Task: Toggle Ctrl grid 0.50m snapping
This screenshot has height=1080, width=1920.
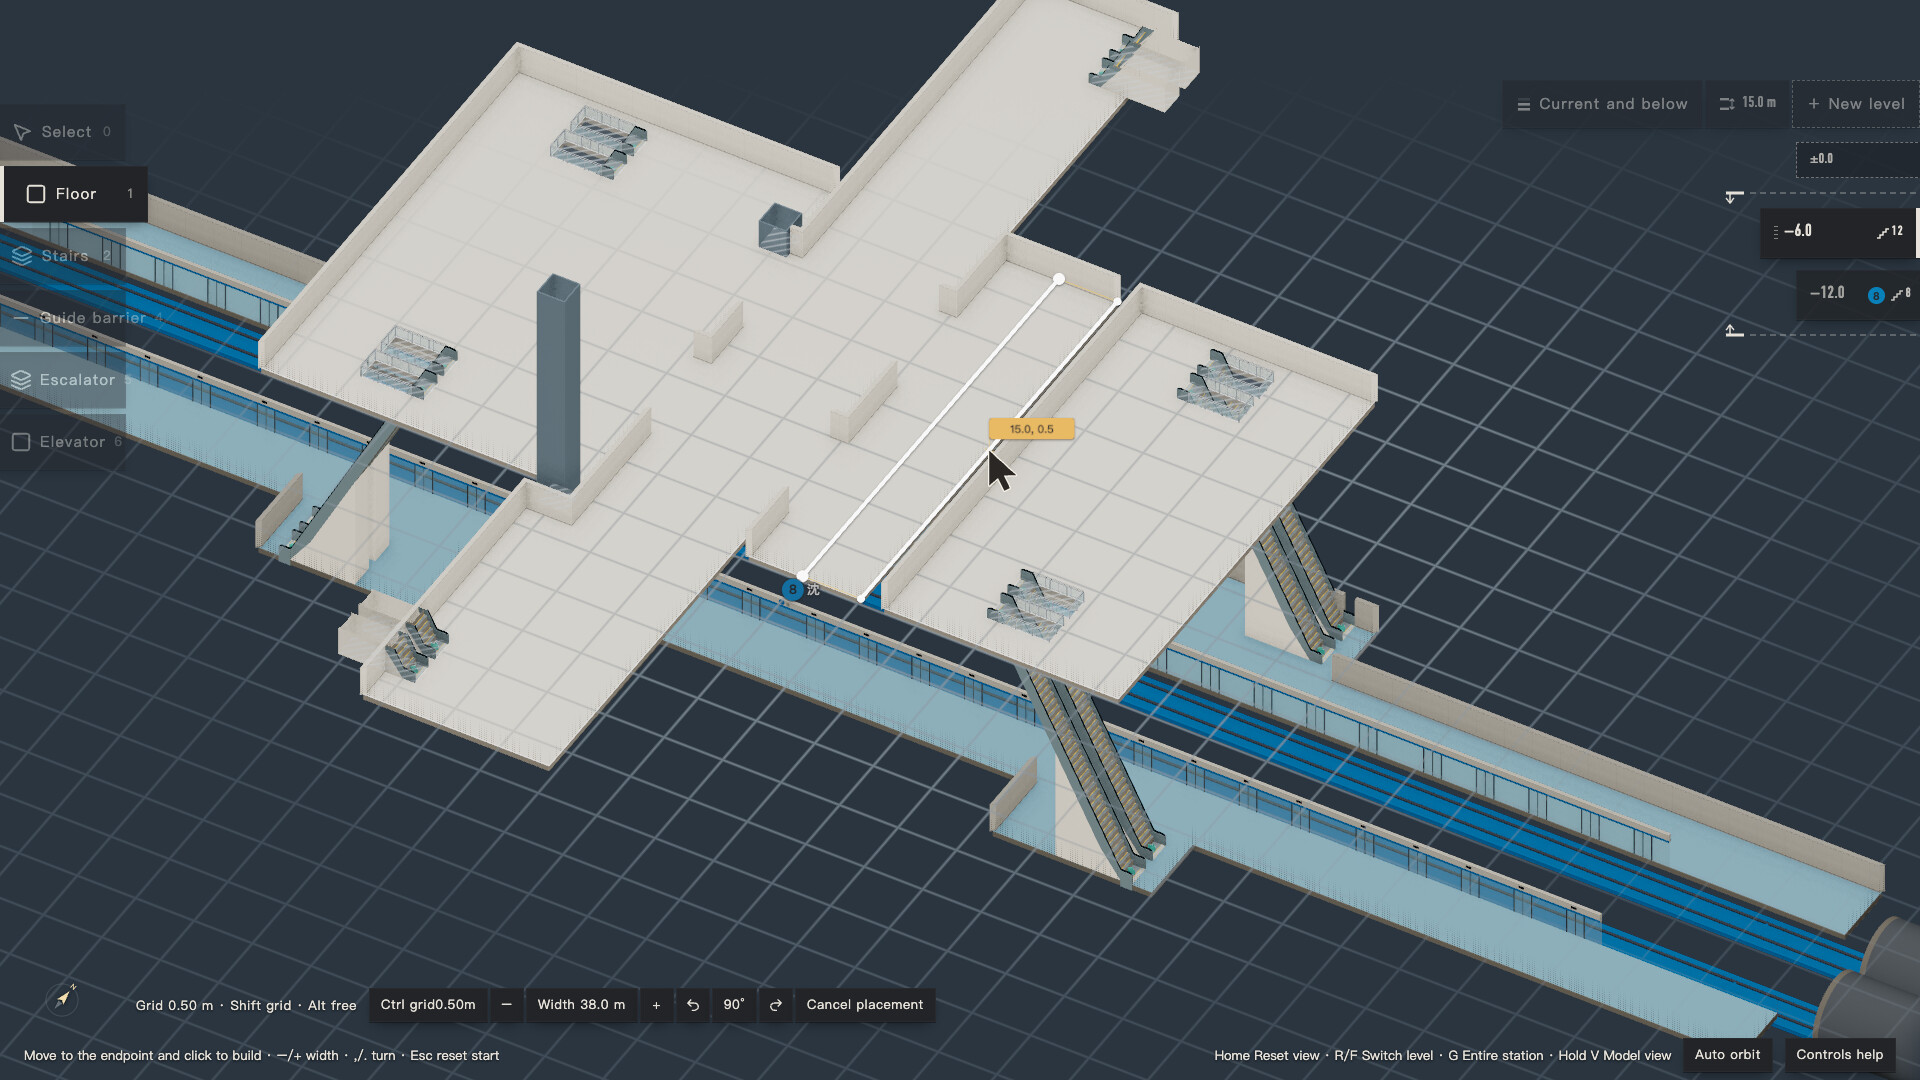Action: 428,1005
